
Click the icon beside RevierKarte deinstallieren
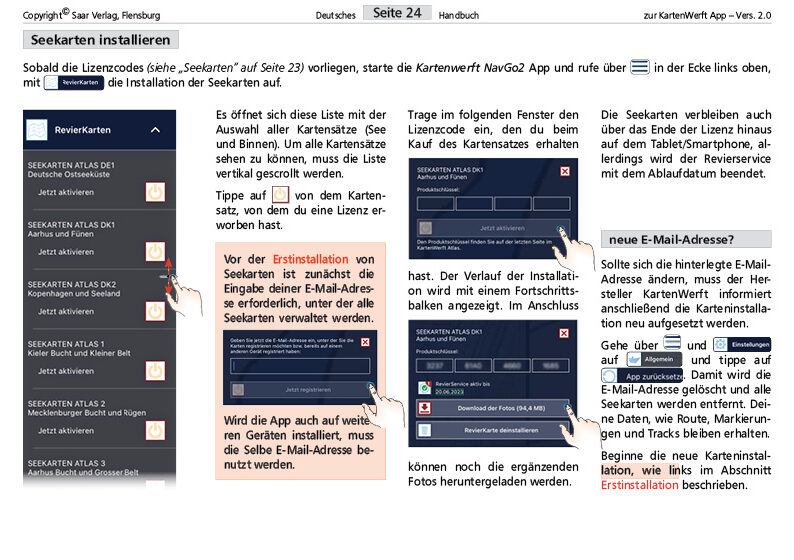click(424, 430)
